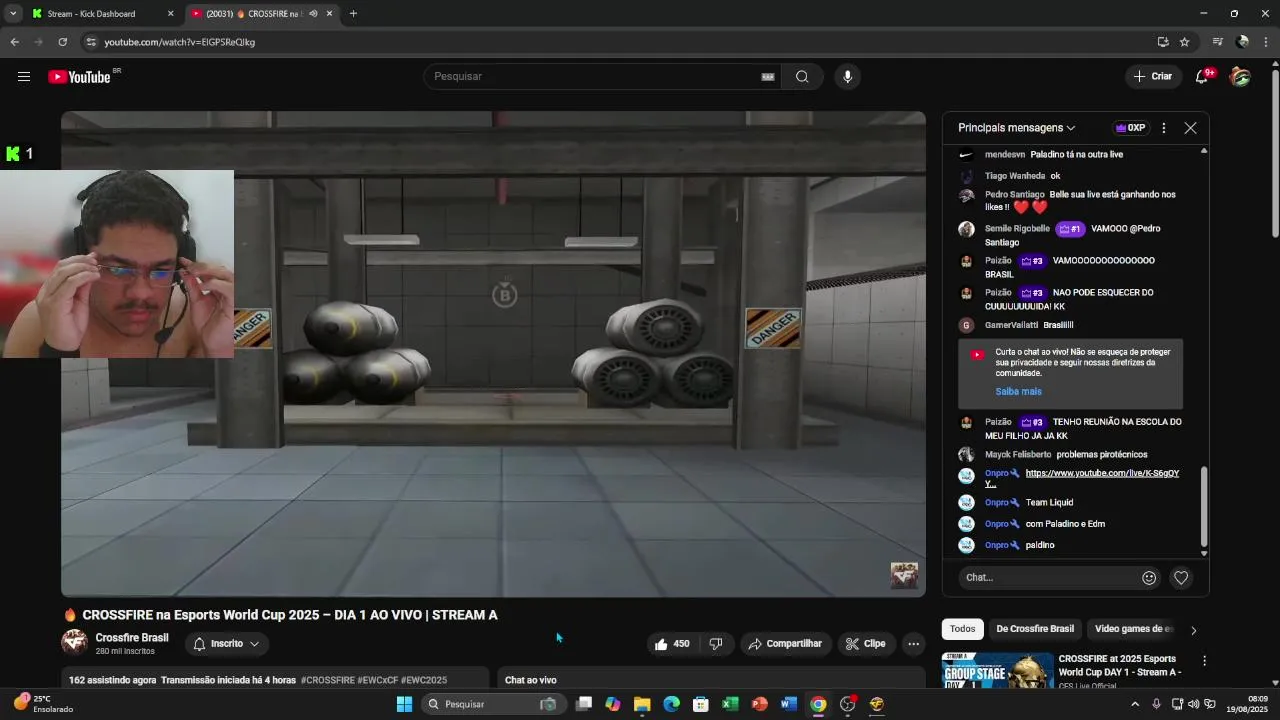This screenshot has width=1280, height=720.
Task: Open the Chrome profile avatar
Action: [x=1242, y=42]
